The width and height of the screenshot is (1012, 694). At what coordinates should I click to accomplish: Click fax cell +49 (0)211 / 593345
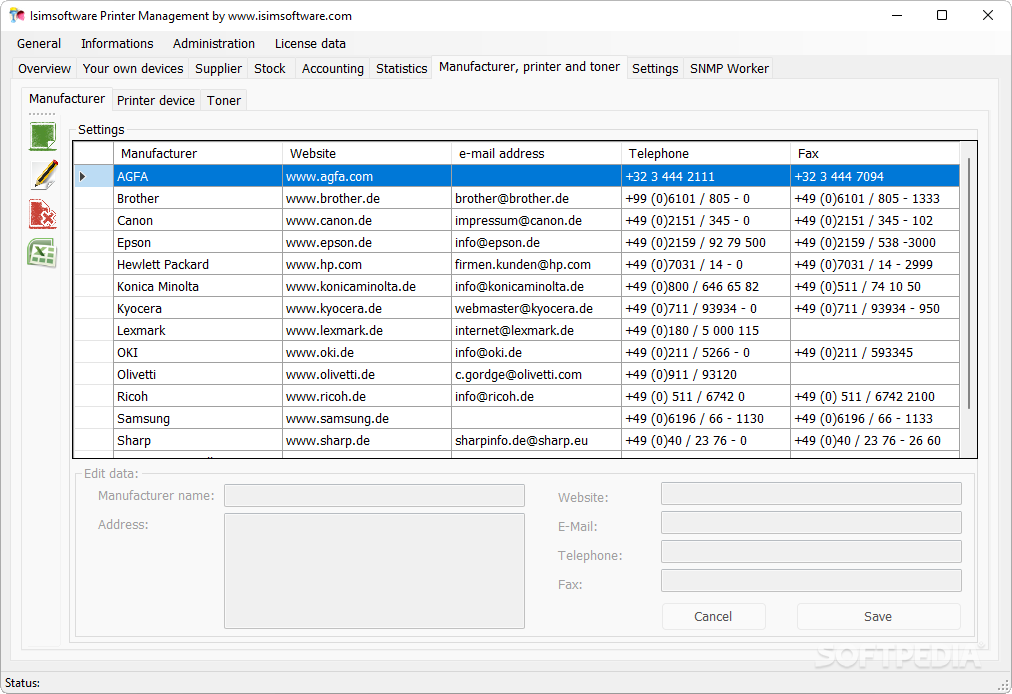[x=875, y=352]
